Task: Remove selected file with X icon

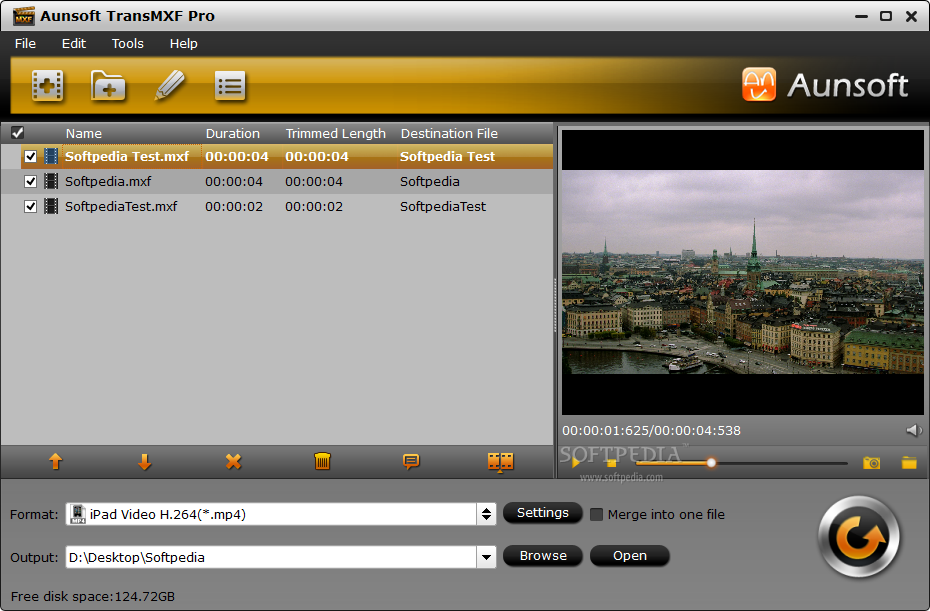Action: click(x=234, y=462)
